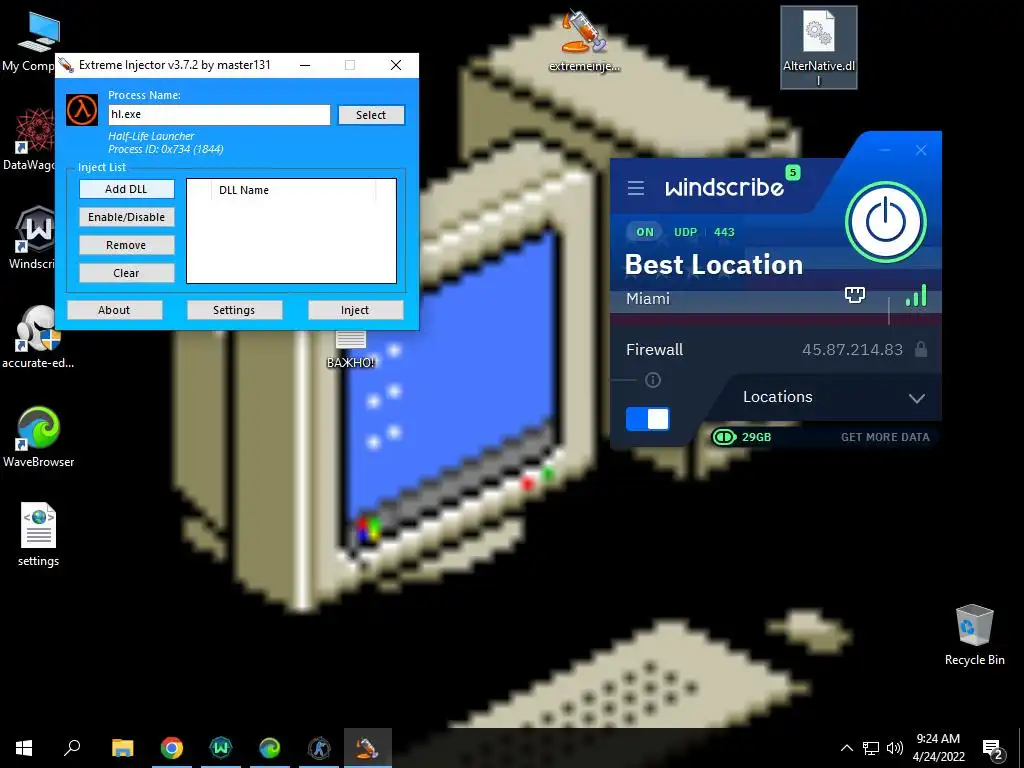Viewport: 1024px width, 768px height.
Task: Open the ВАЖНО! text file icon
Action: [351, 350]
